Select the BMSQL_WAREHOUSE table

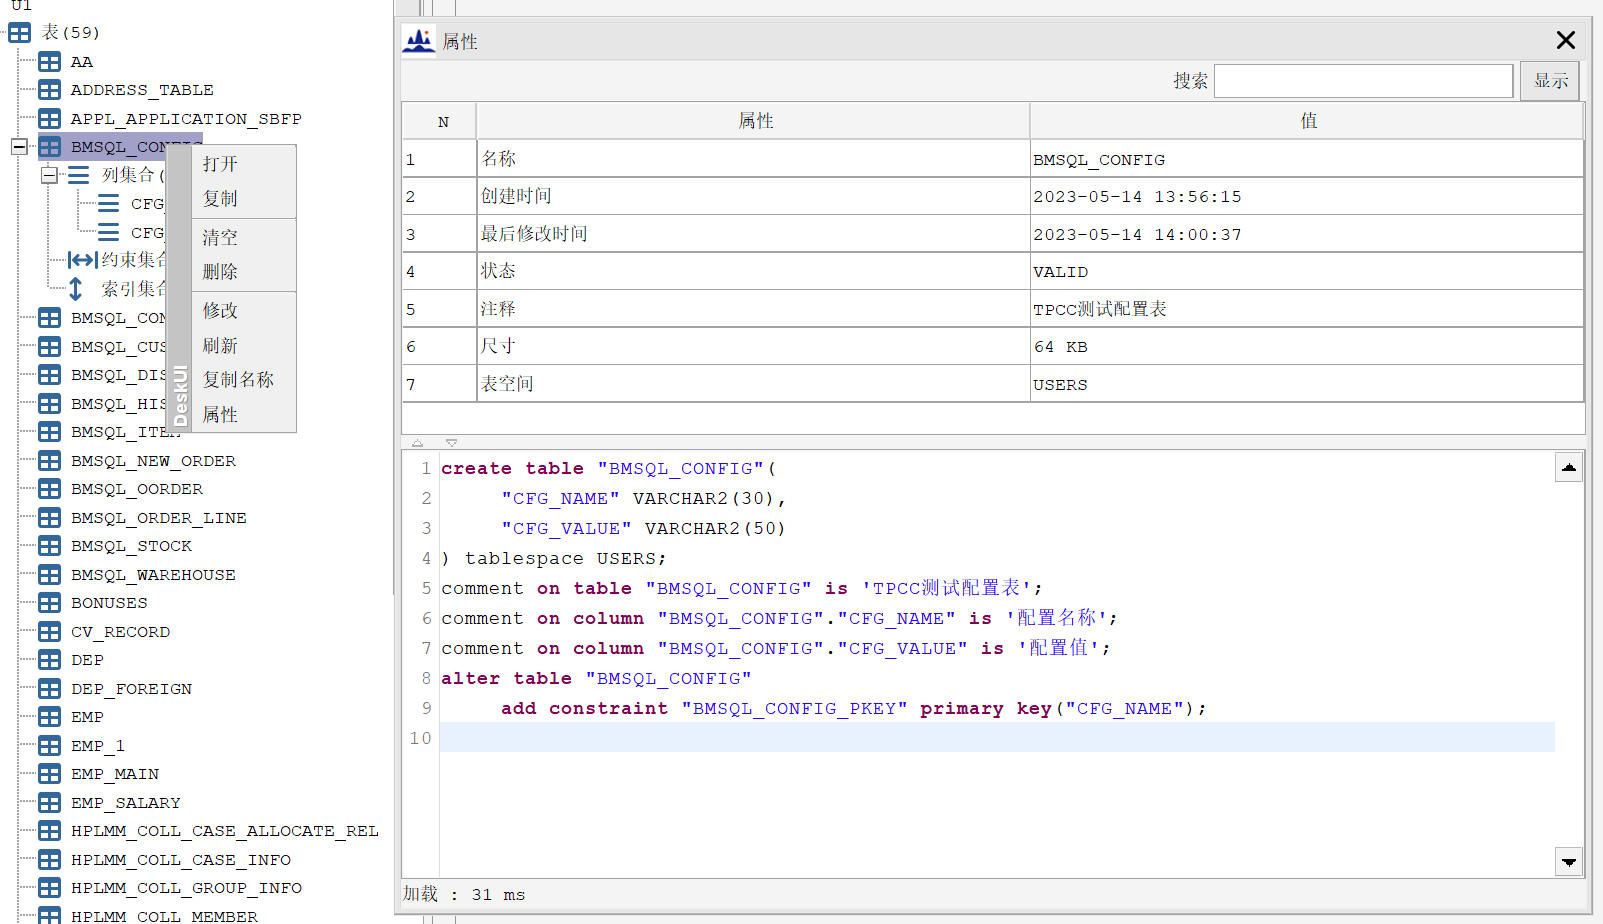[153, 575]
